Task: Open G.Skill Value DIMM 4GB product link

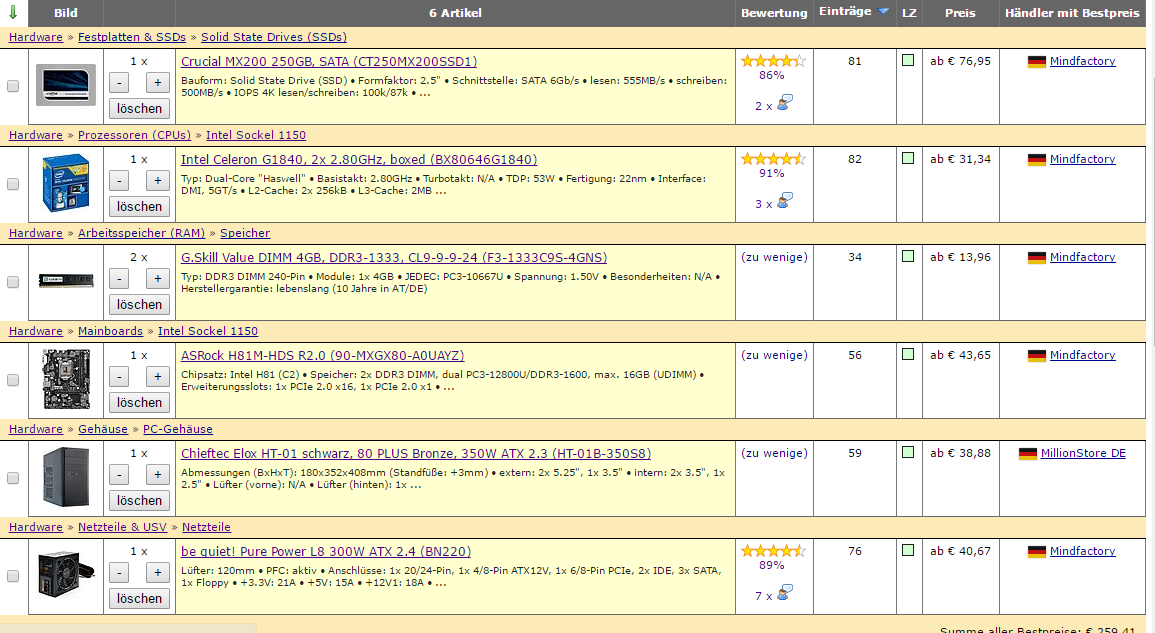Action: point(394,258)
